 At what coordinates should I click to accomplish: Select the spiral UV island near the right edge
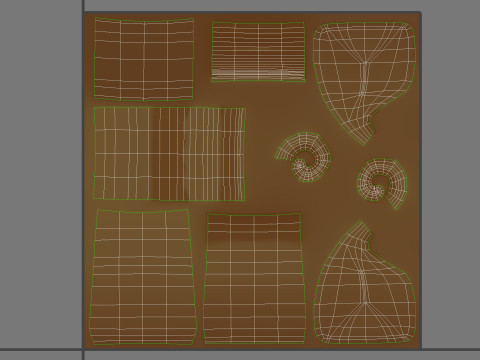click(x=383, y=184)
